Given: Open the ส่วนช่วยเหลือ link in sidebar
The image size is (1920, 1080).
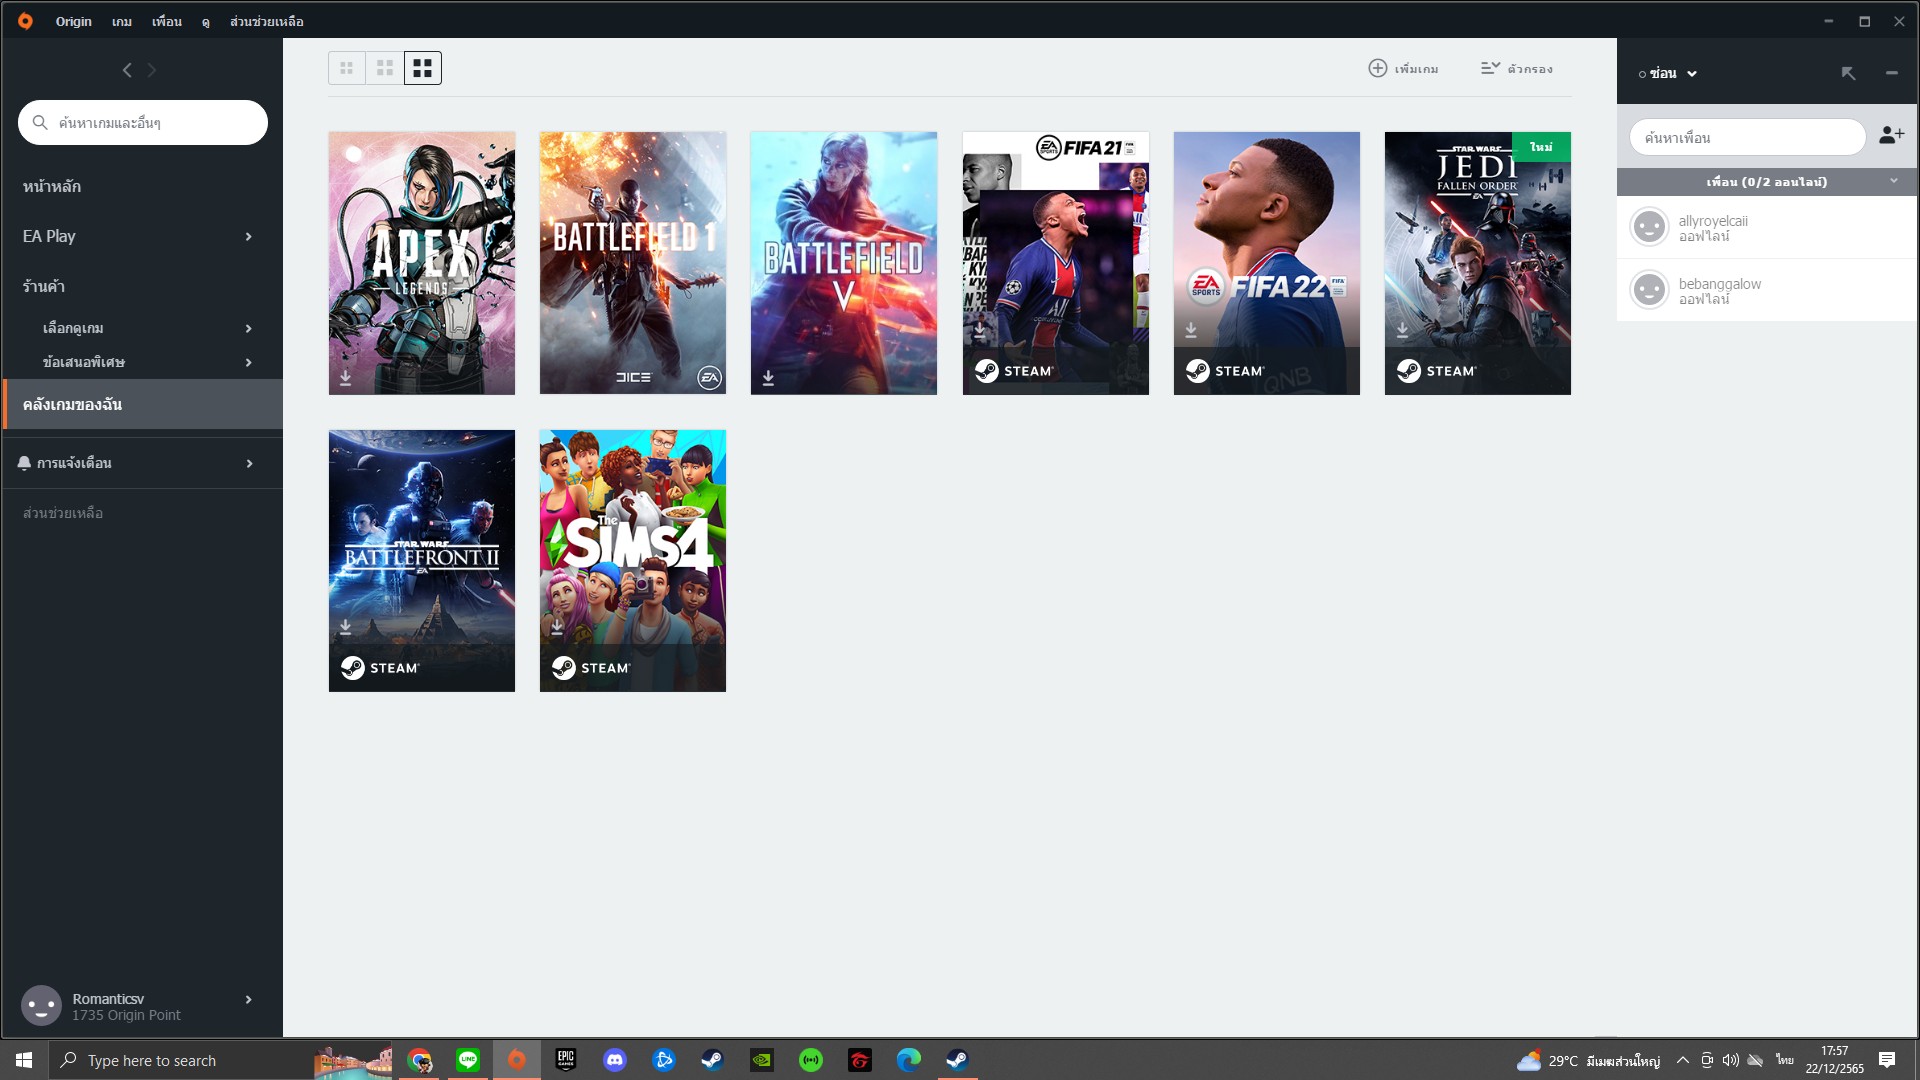Looking at the screenshot, I should pos(63,513).
